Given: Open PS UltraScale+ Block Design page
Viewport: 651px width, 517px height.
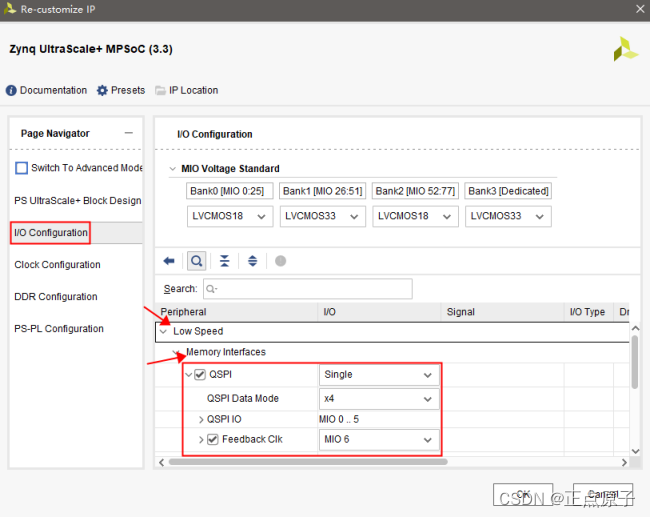Looking at the screenshot, I should tap(78, 201).
